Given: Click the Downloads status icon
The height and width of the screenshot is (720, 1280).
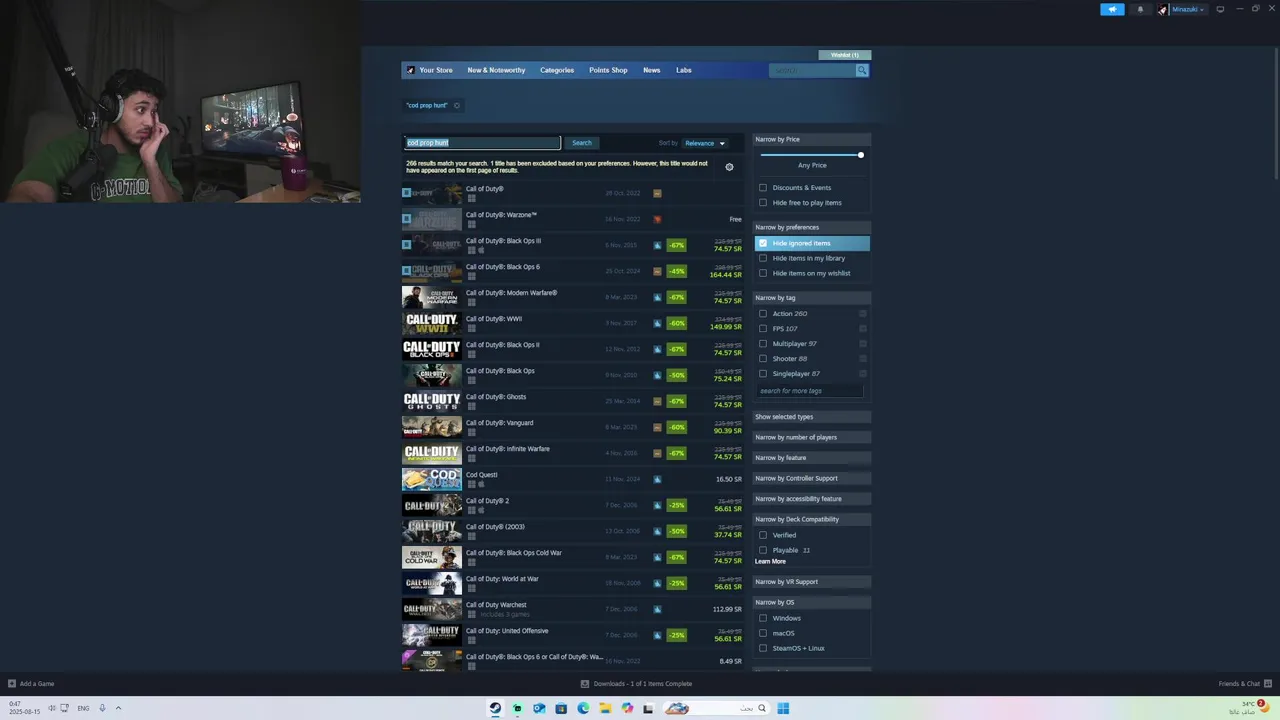Looking at the screenshot, I should [585, 684].
